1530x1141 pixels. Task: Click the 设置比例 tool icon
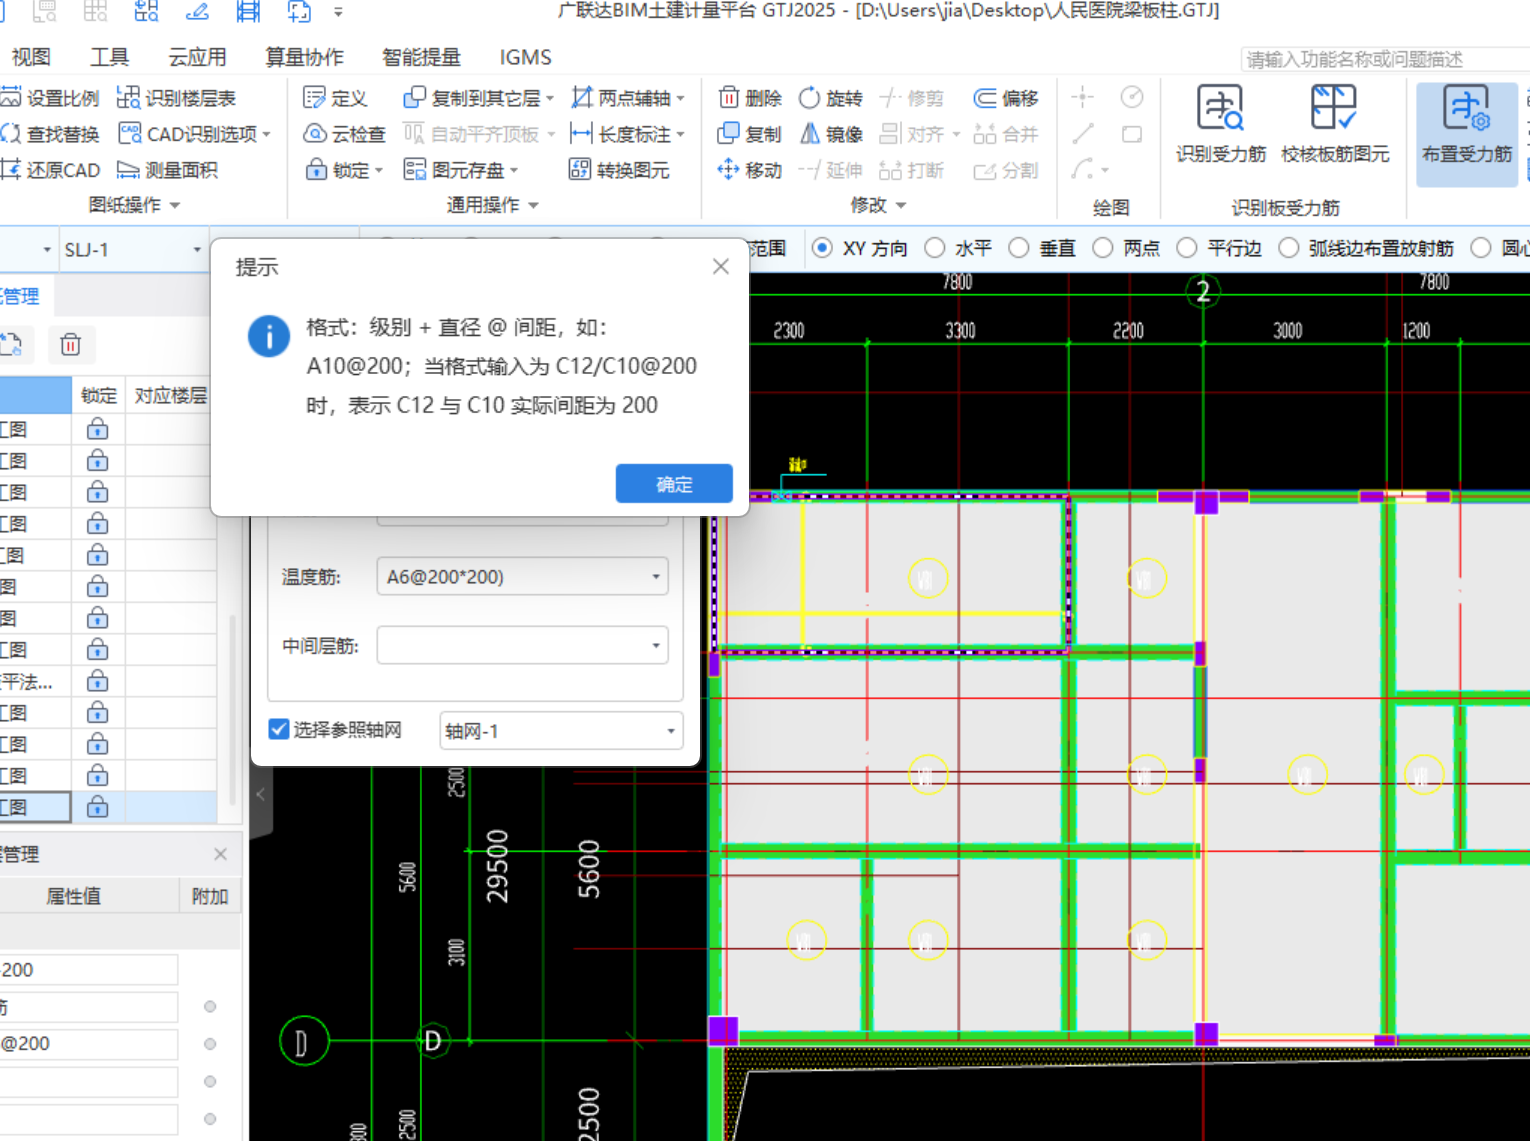[x=11, y=98]
